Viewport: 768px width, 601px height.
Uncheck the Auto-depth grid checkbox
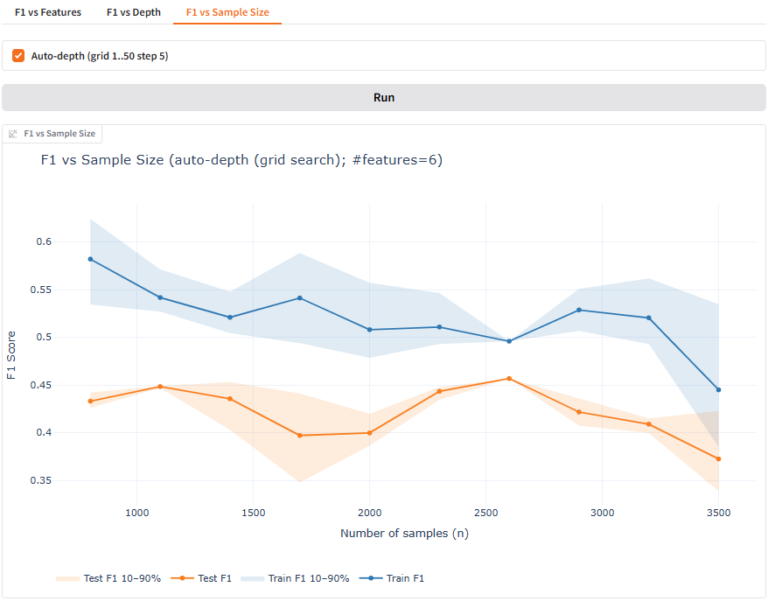click(x=18, y=56)
